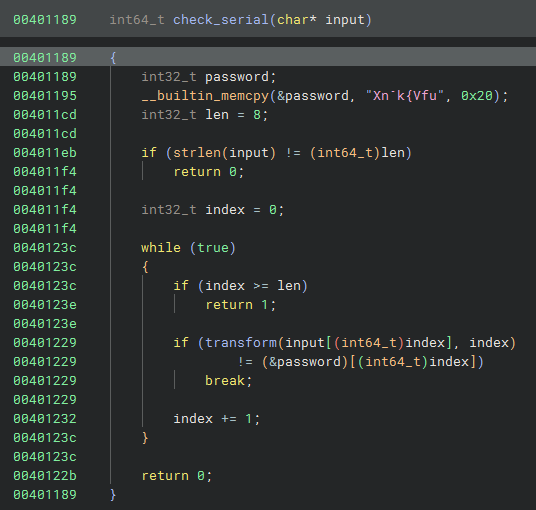Click the while keyword

click(161, 247)
